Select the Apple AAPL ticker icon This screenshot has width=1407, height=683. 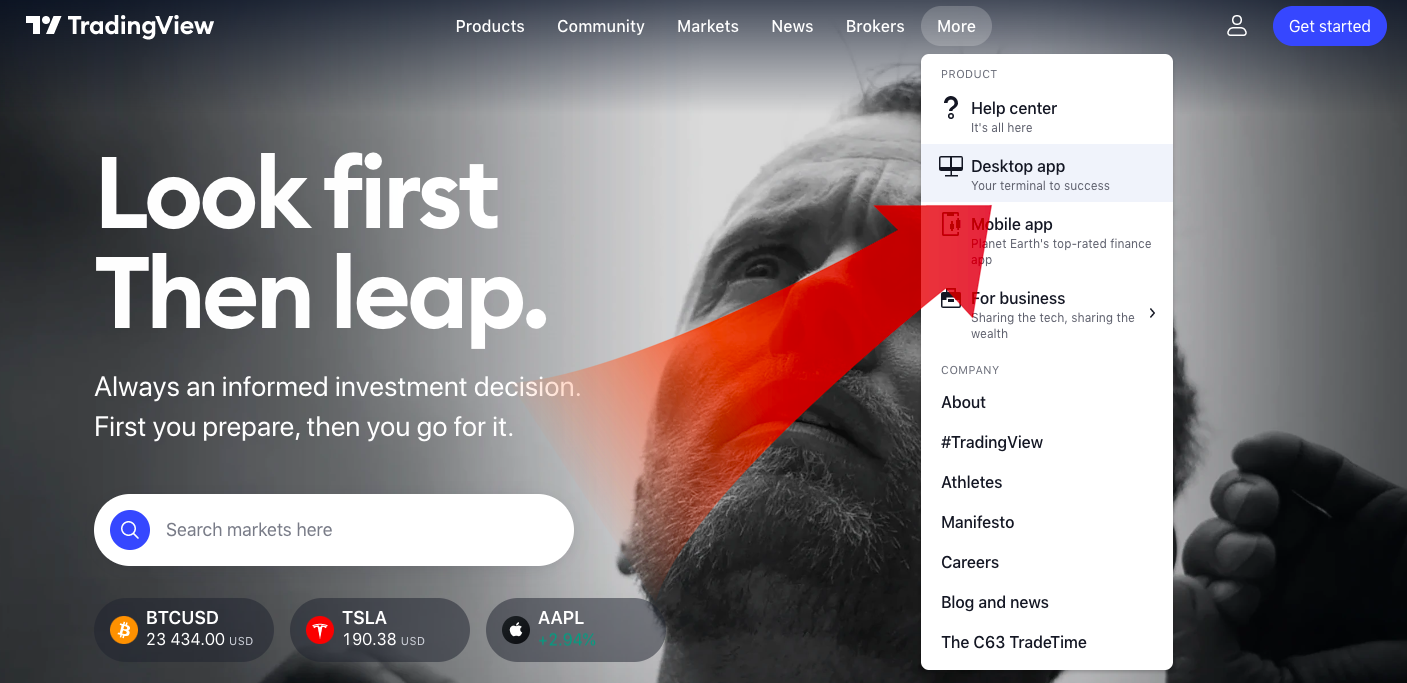point(516,630)
